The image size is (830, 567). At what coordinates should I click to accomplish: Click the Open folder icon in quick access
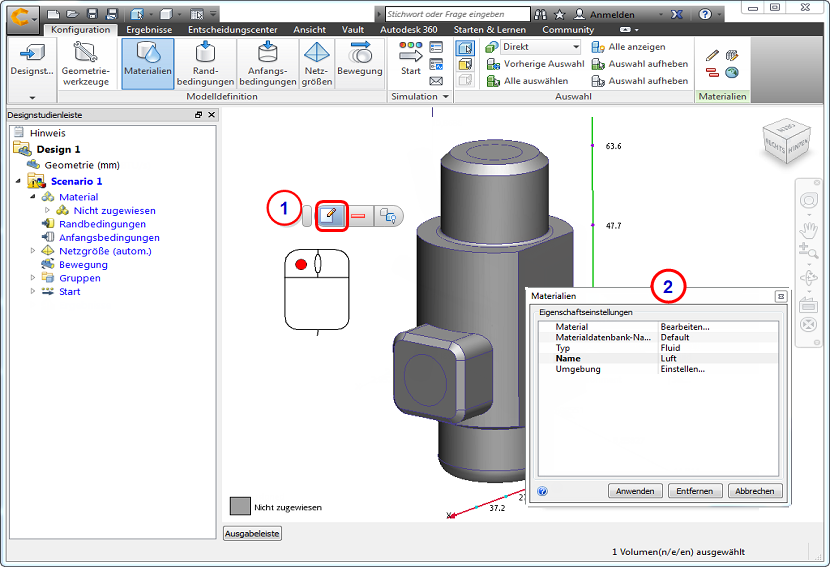pyautogui.click(x=73, y=14)
